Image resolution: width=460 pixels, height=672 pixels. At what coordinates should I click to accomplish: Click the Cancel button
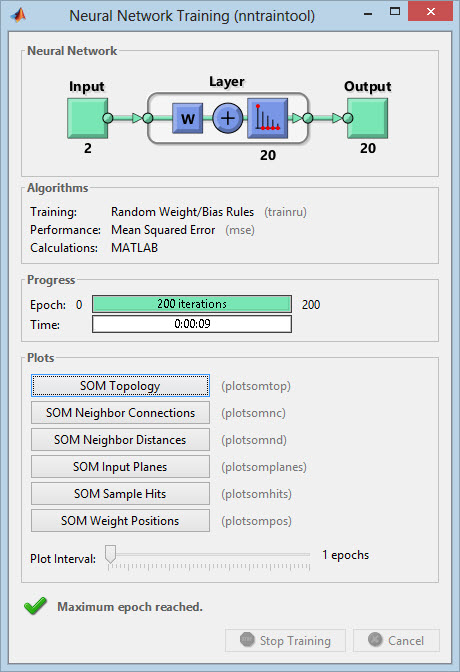coord(397,641)
